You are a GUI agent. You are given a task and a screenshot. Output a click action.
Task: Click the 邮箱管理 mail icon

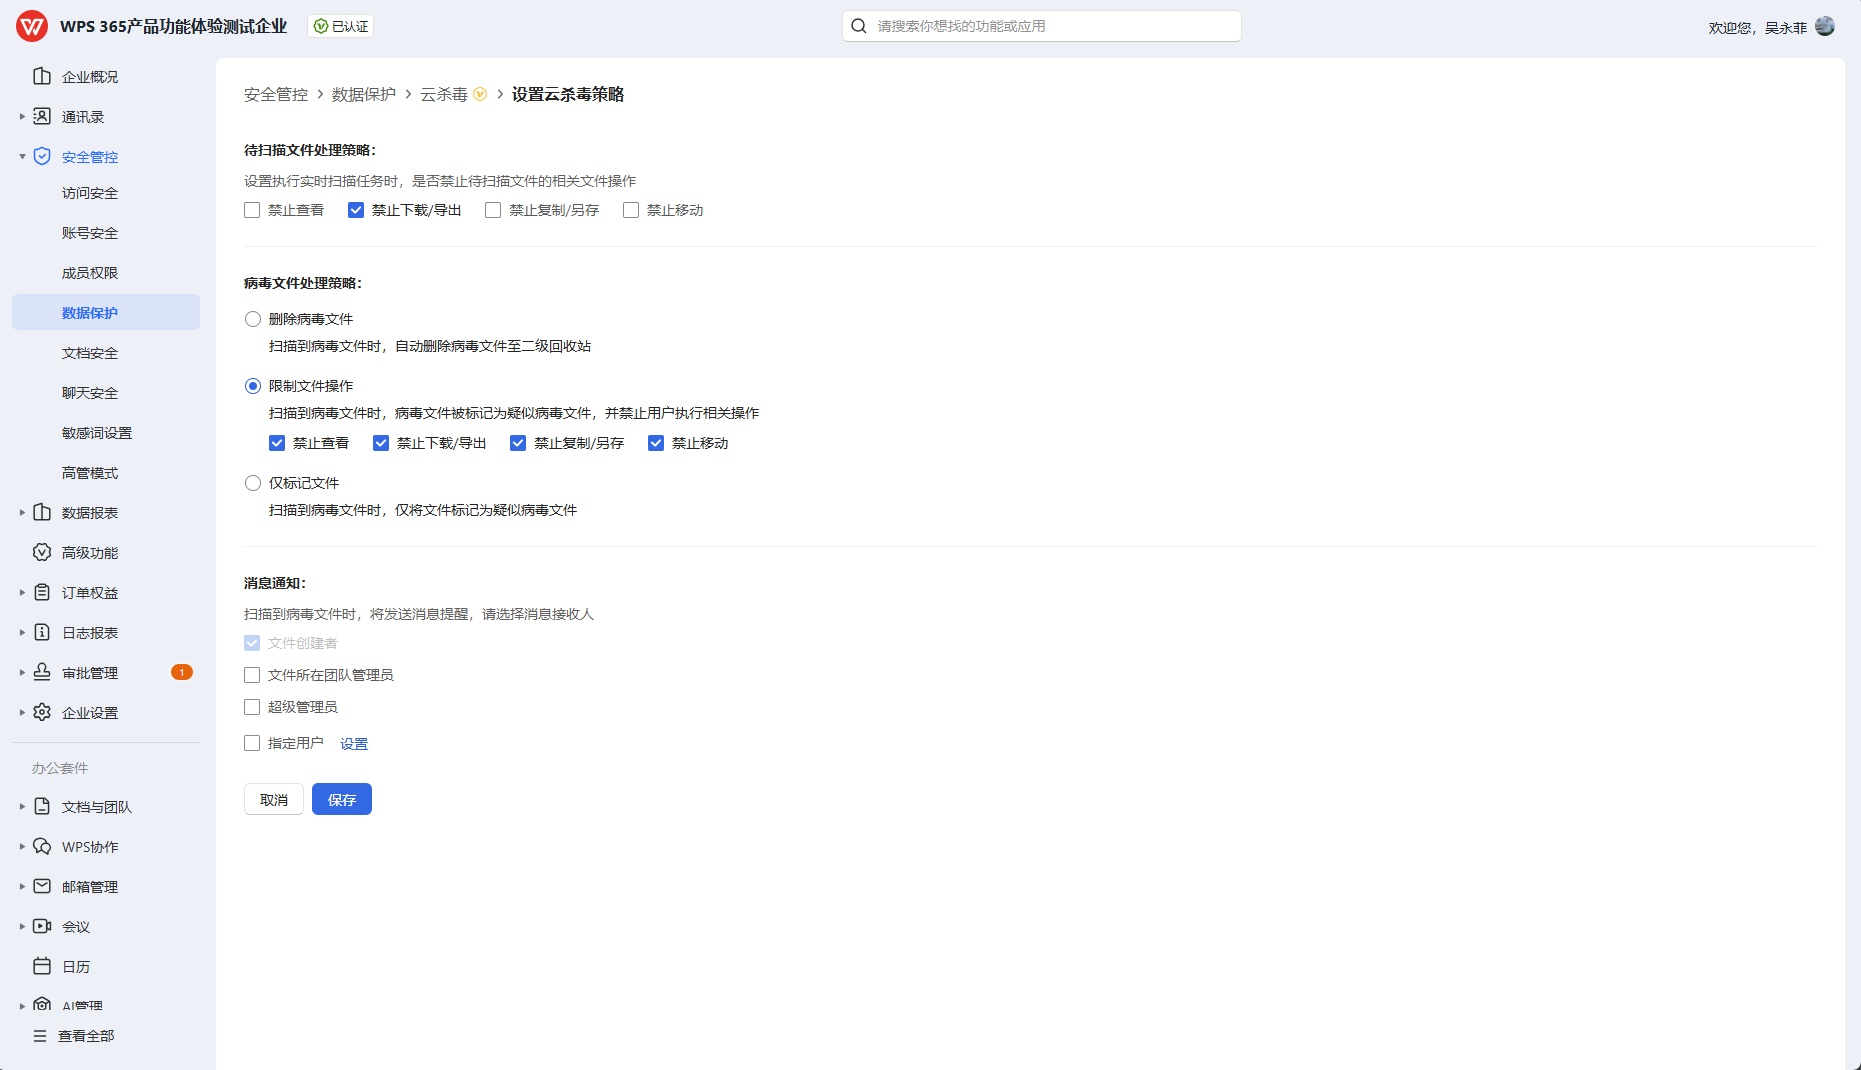pyautogui.click(x=42, y=887)
